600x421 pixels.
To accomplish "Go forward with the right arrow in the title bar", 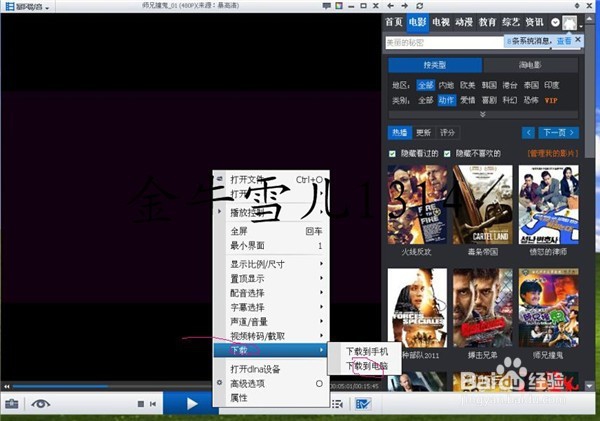I will click(x=404, y=6).
